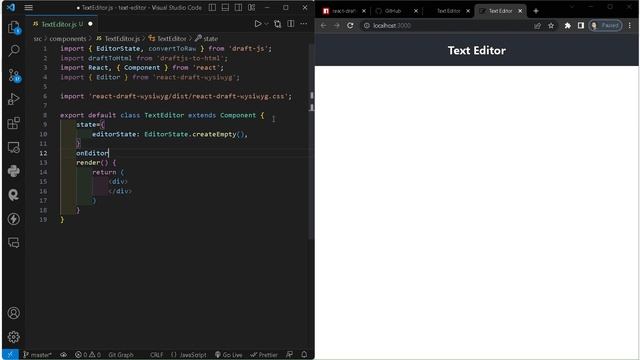Image resolution: width=640 pixels, height=360 pixels.
Task: Open the Search view in VS Code
Action: [x=14, y=51]
